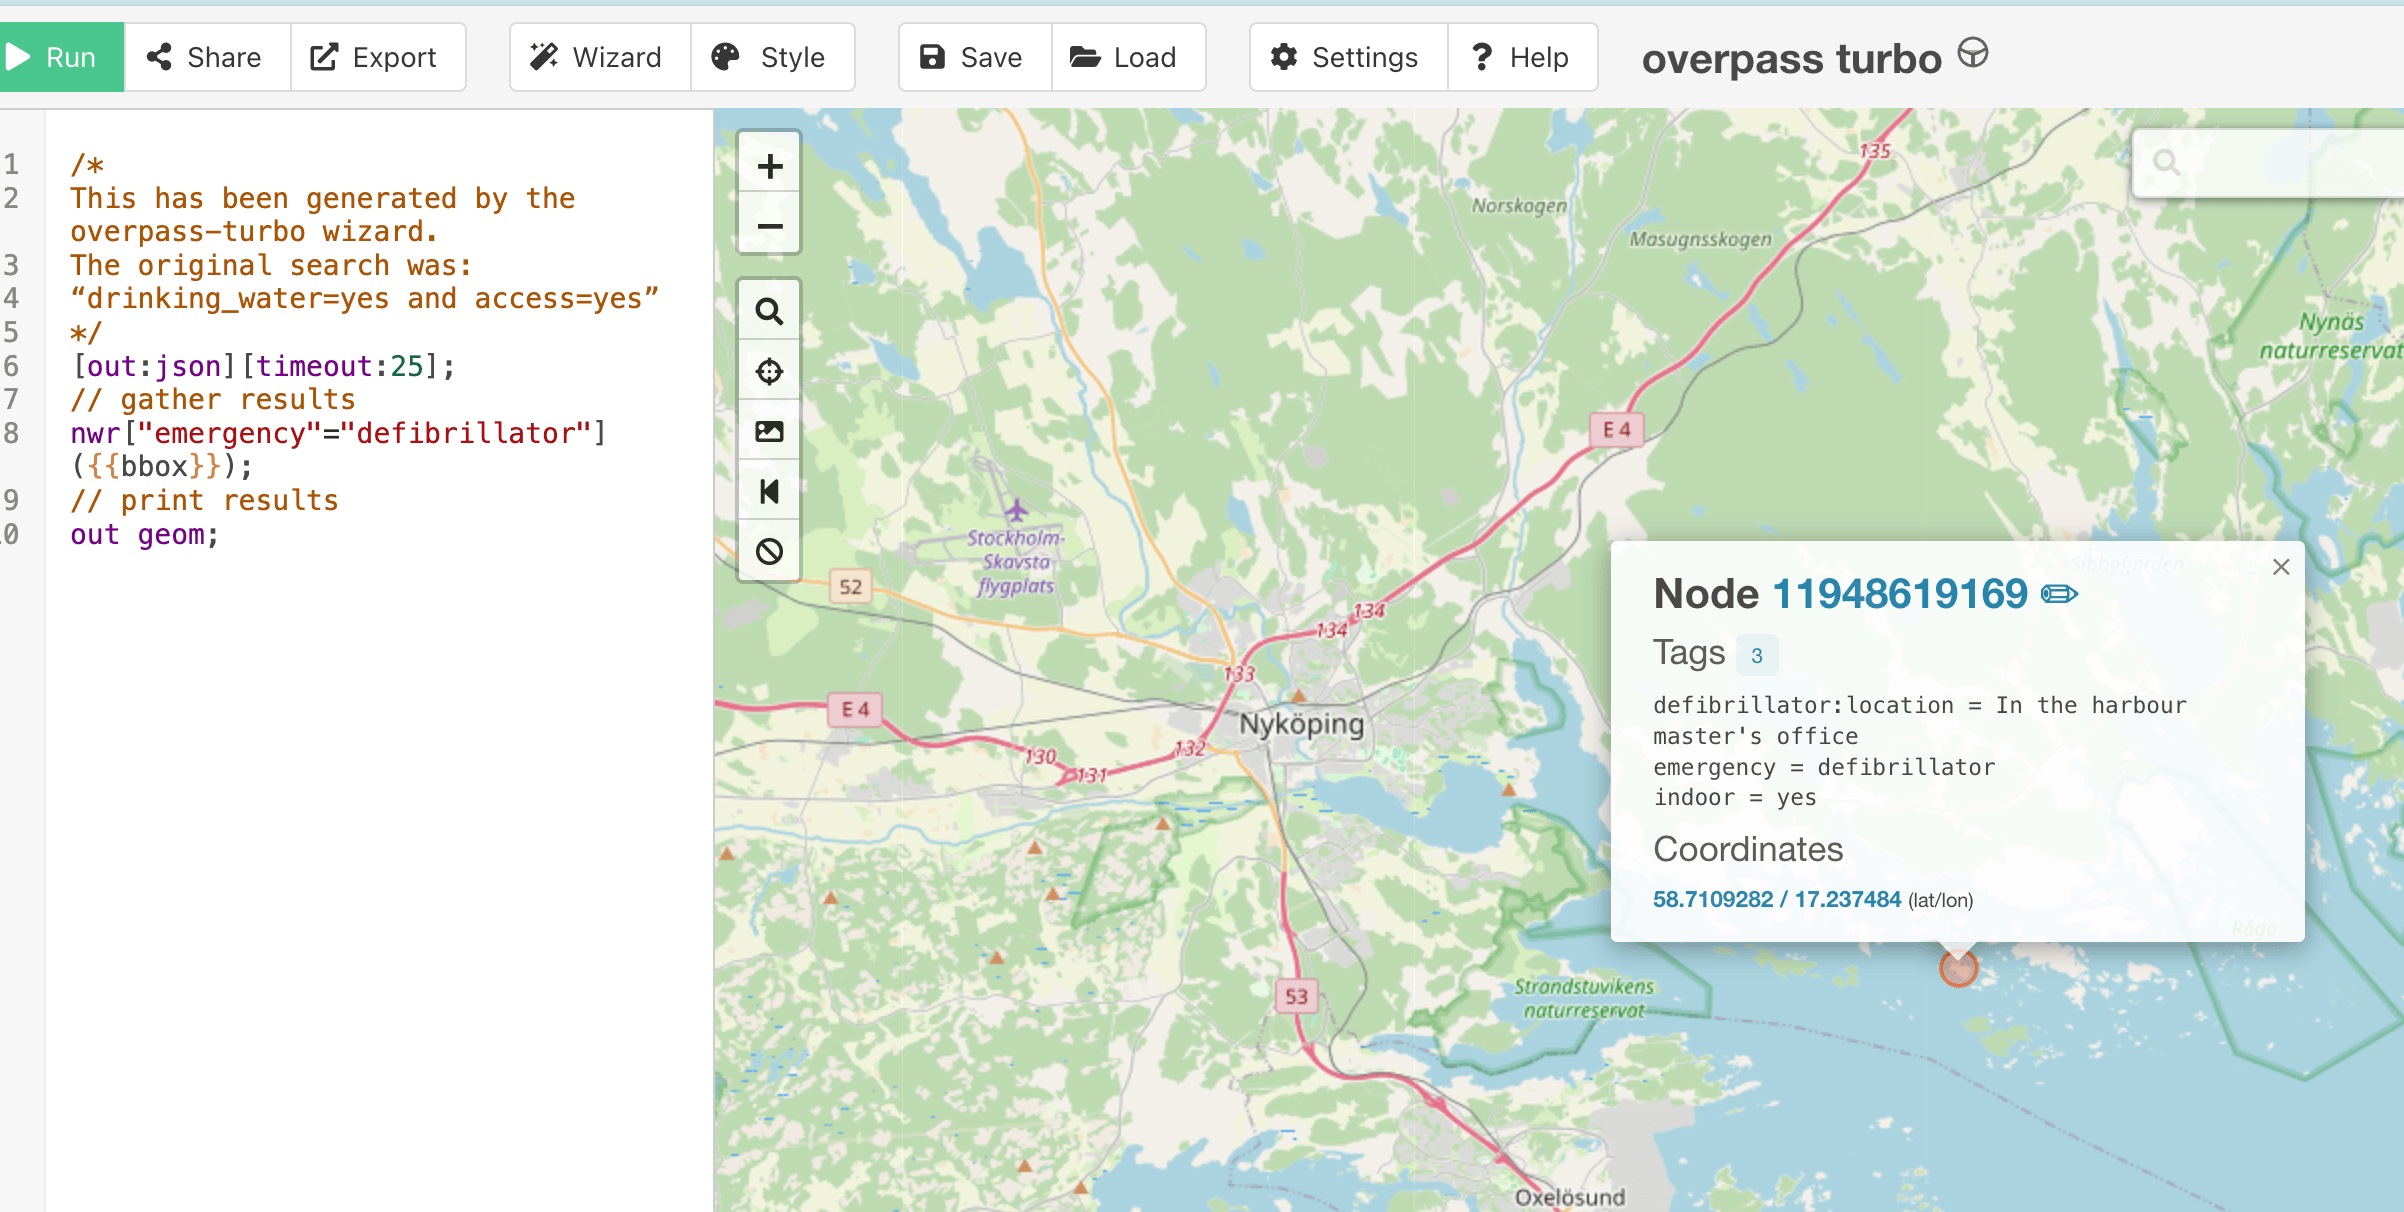2404x1212 pixels.
Task: Click the 58.7109282 / 17.237484 coordinates link
Action: [x=1776, y=899]
